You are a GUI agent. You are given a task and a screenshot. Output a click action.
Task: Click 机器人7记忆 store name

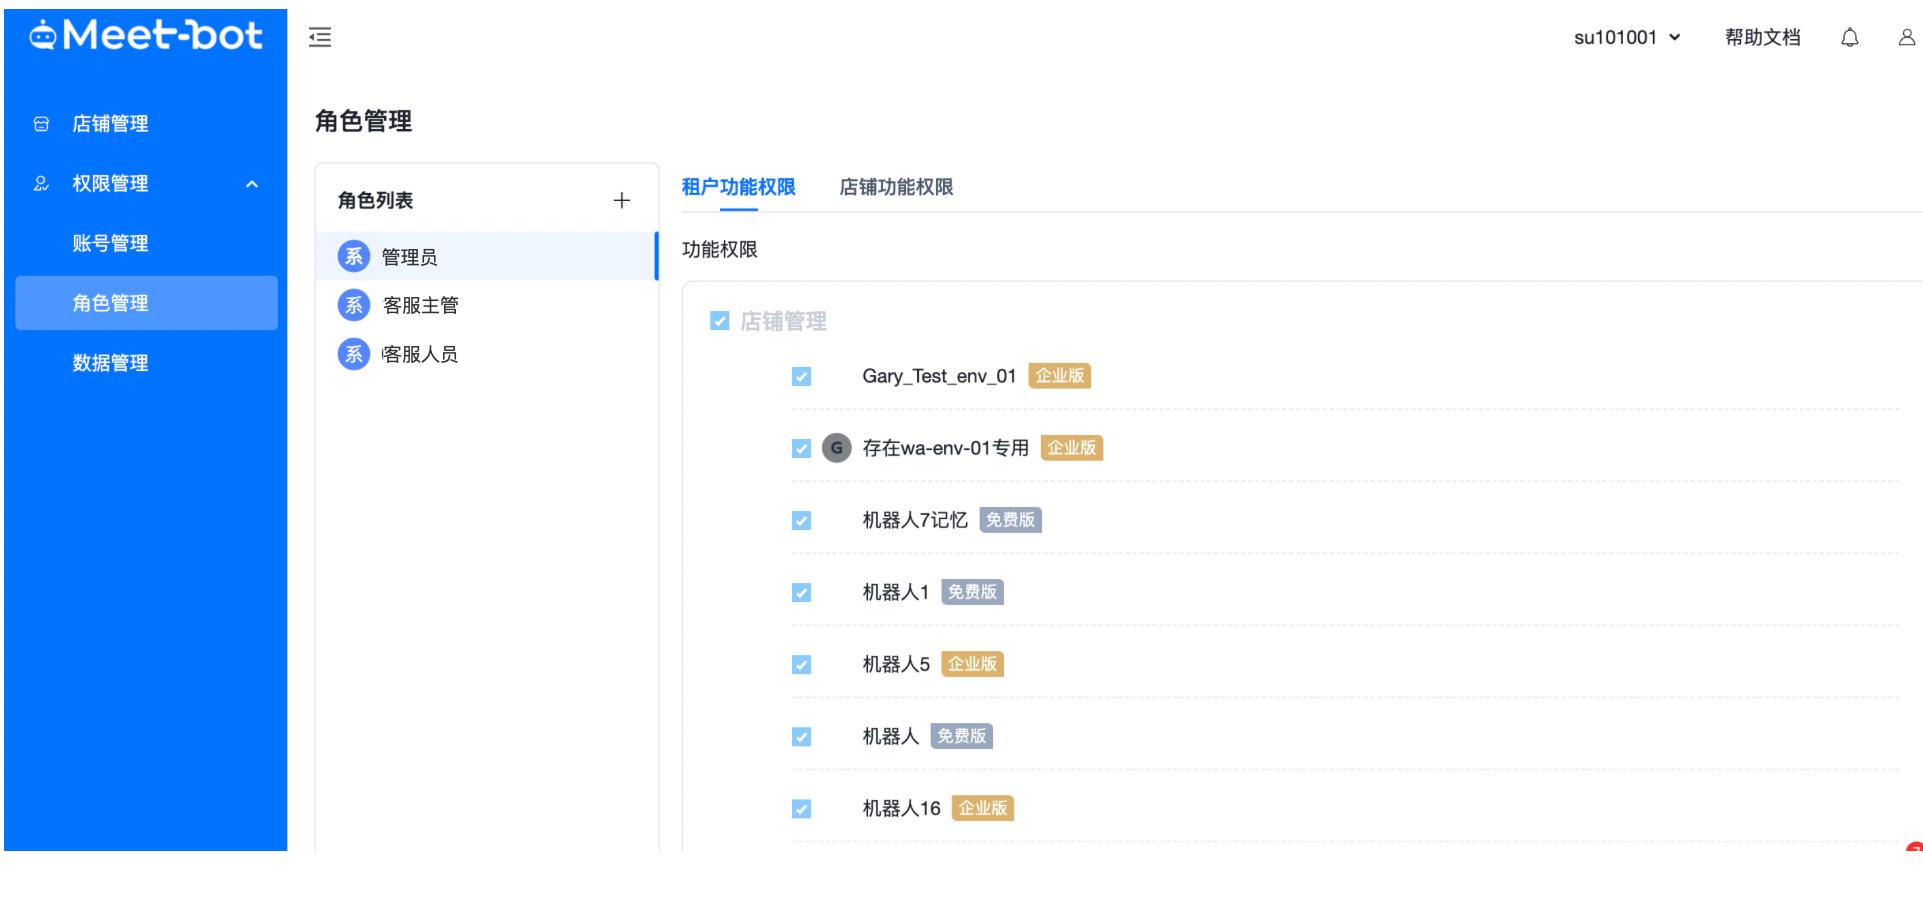pos(915,520)
